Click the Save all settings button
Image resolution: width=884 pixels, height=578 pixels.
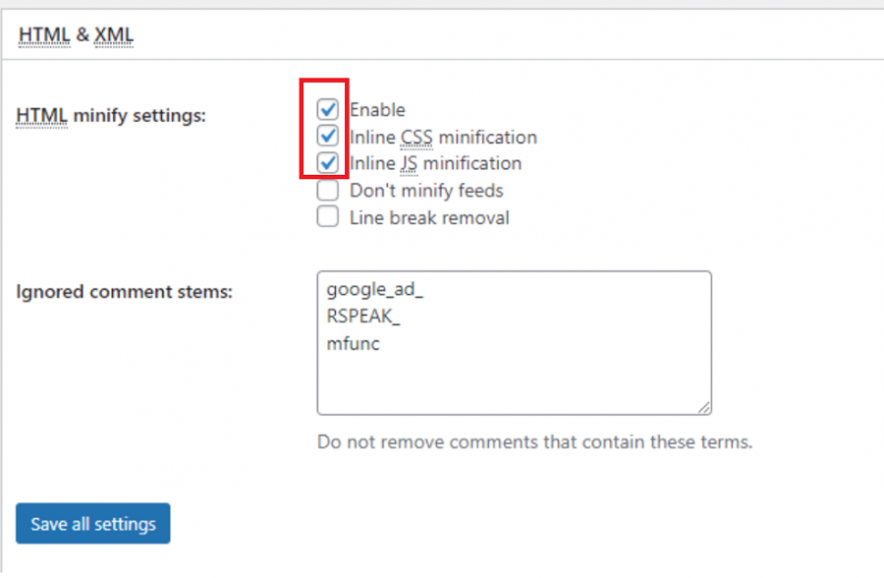click(92, 523)
